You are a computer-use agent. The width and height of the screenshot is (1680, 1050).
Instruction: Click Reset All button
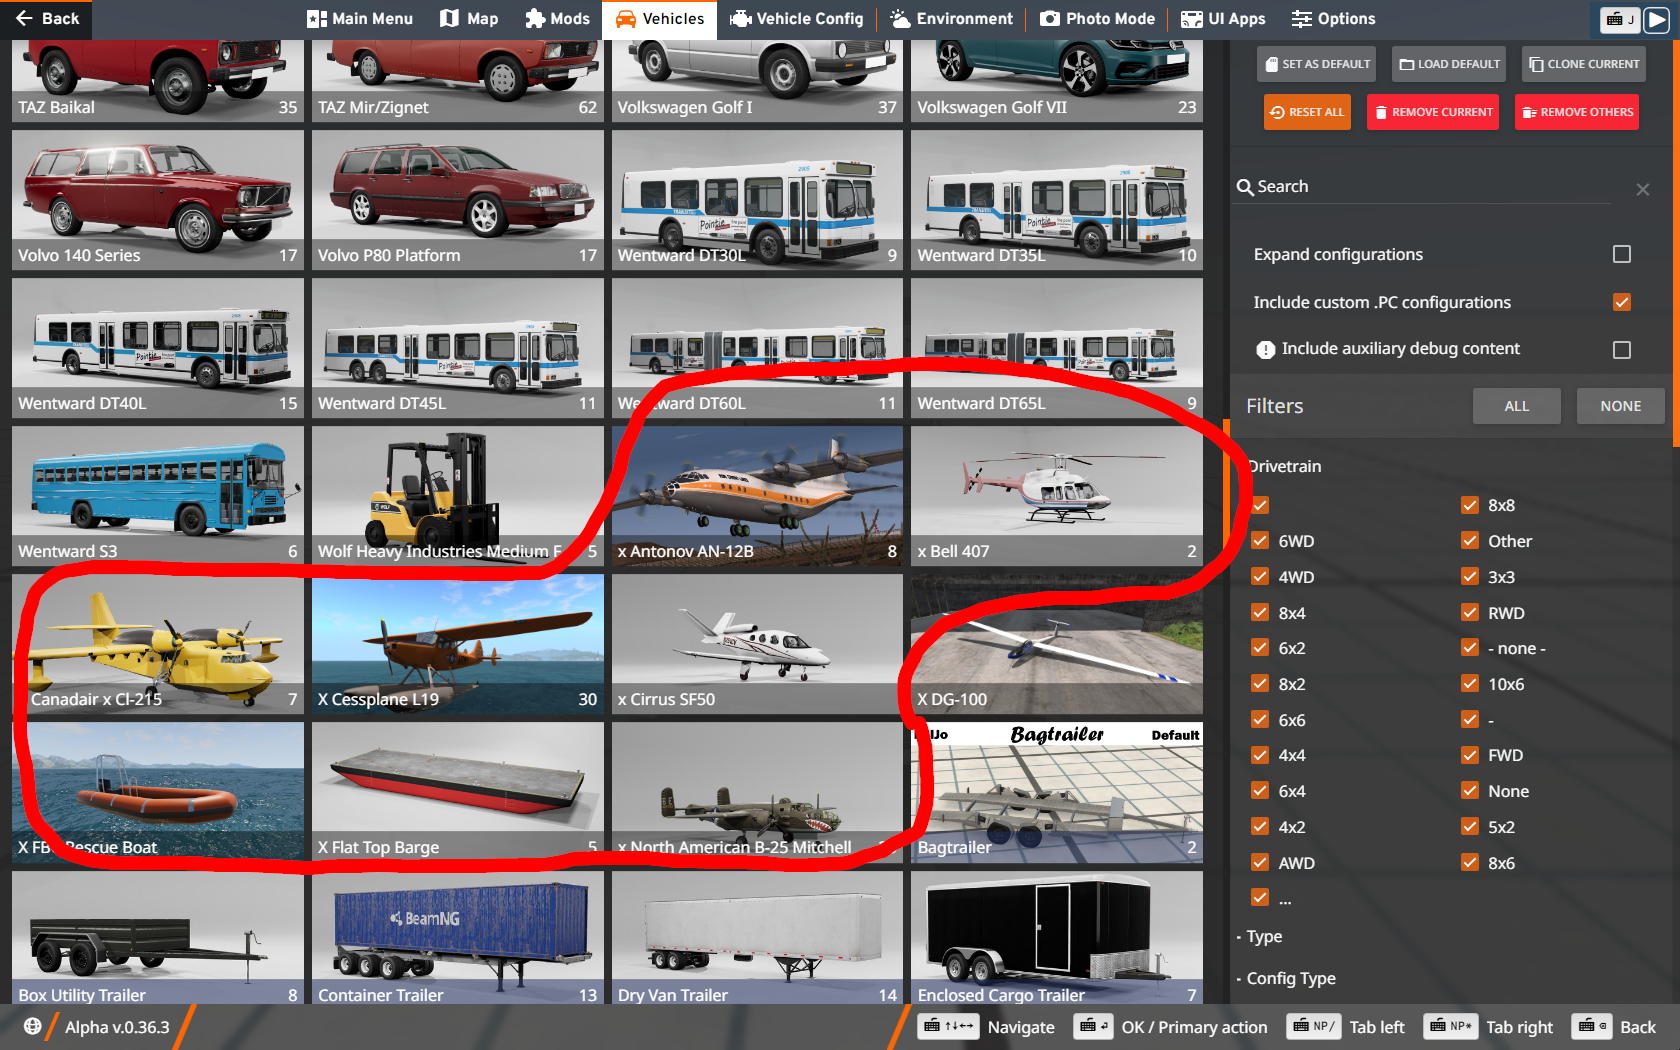click(x=1307, y=112)
